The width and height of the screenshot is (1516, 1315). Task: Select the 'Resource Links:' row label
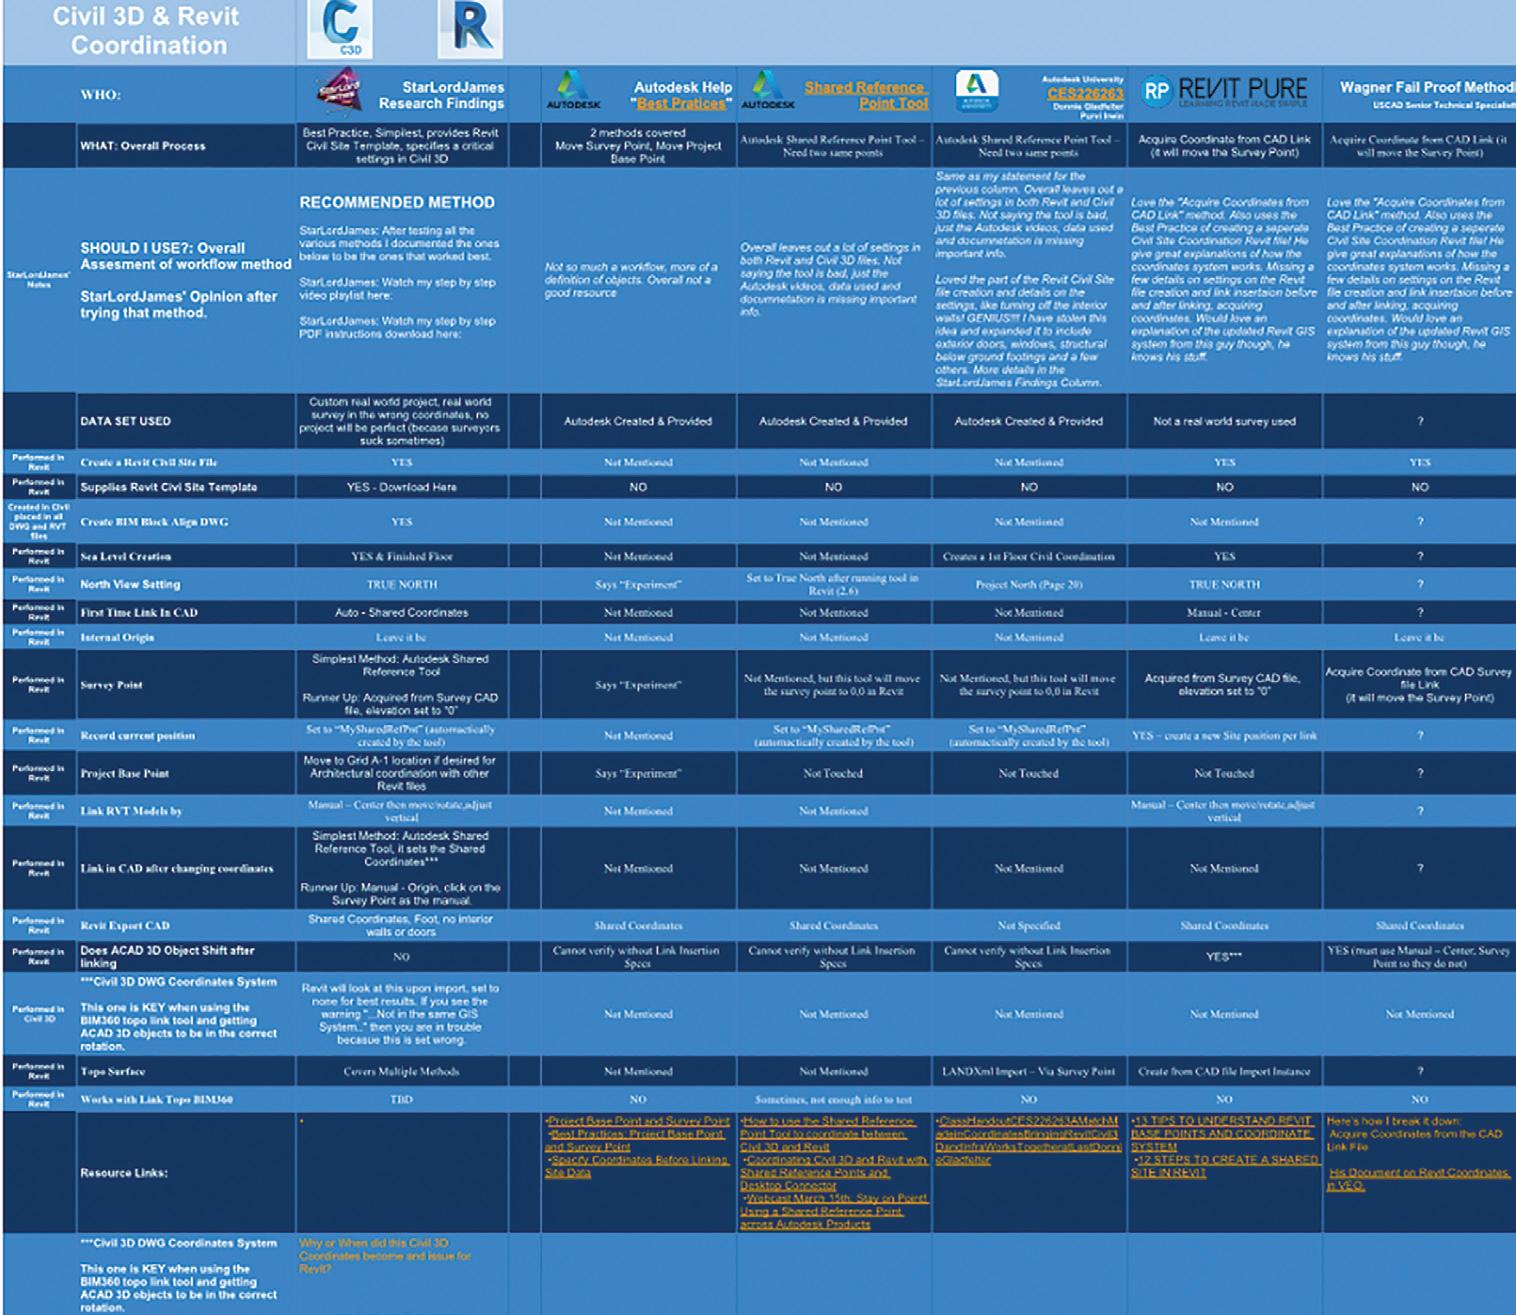(x=124, y=1173)
